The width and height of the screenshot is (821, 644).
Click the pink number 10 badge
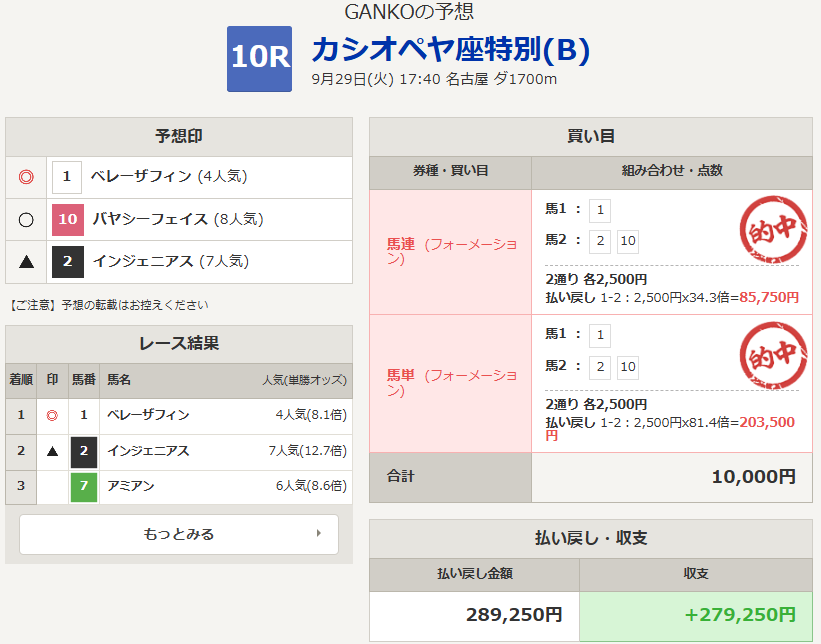pos(68,219)
